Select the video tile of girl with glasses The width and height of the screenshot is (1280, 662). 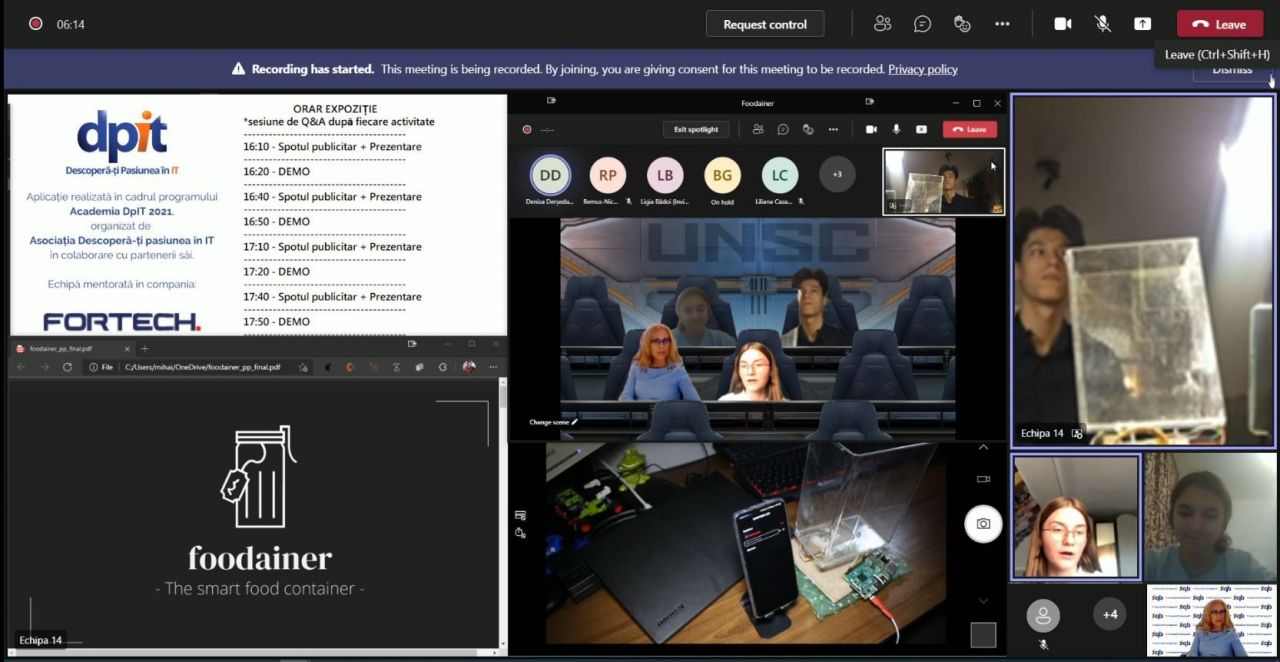pos(1075,517)
